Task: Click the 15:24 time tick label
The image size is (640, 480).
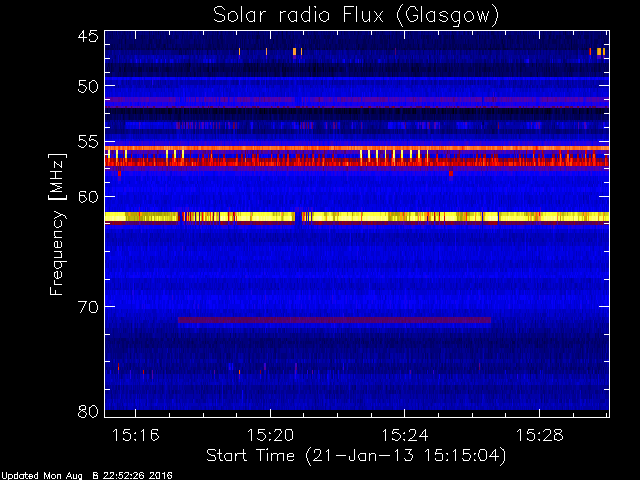Action: pyautogui.click(x=405, y=435)
